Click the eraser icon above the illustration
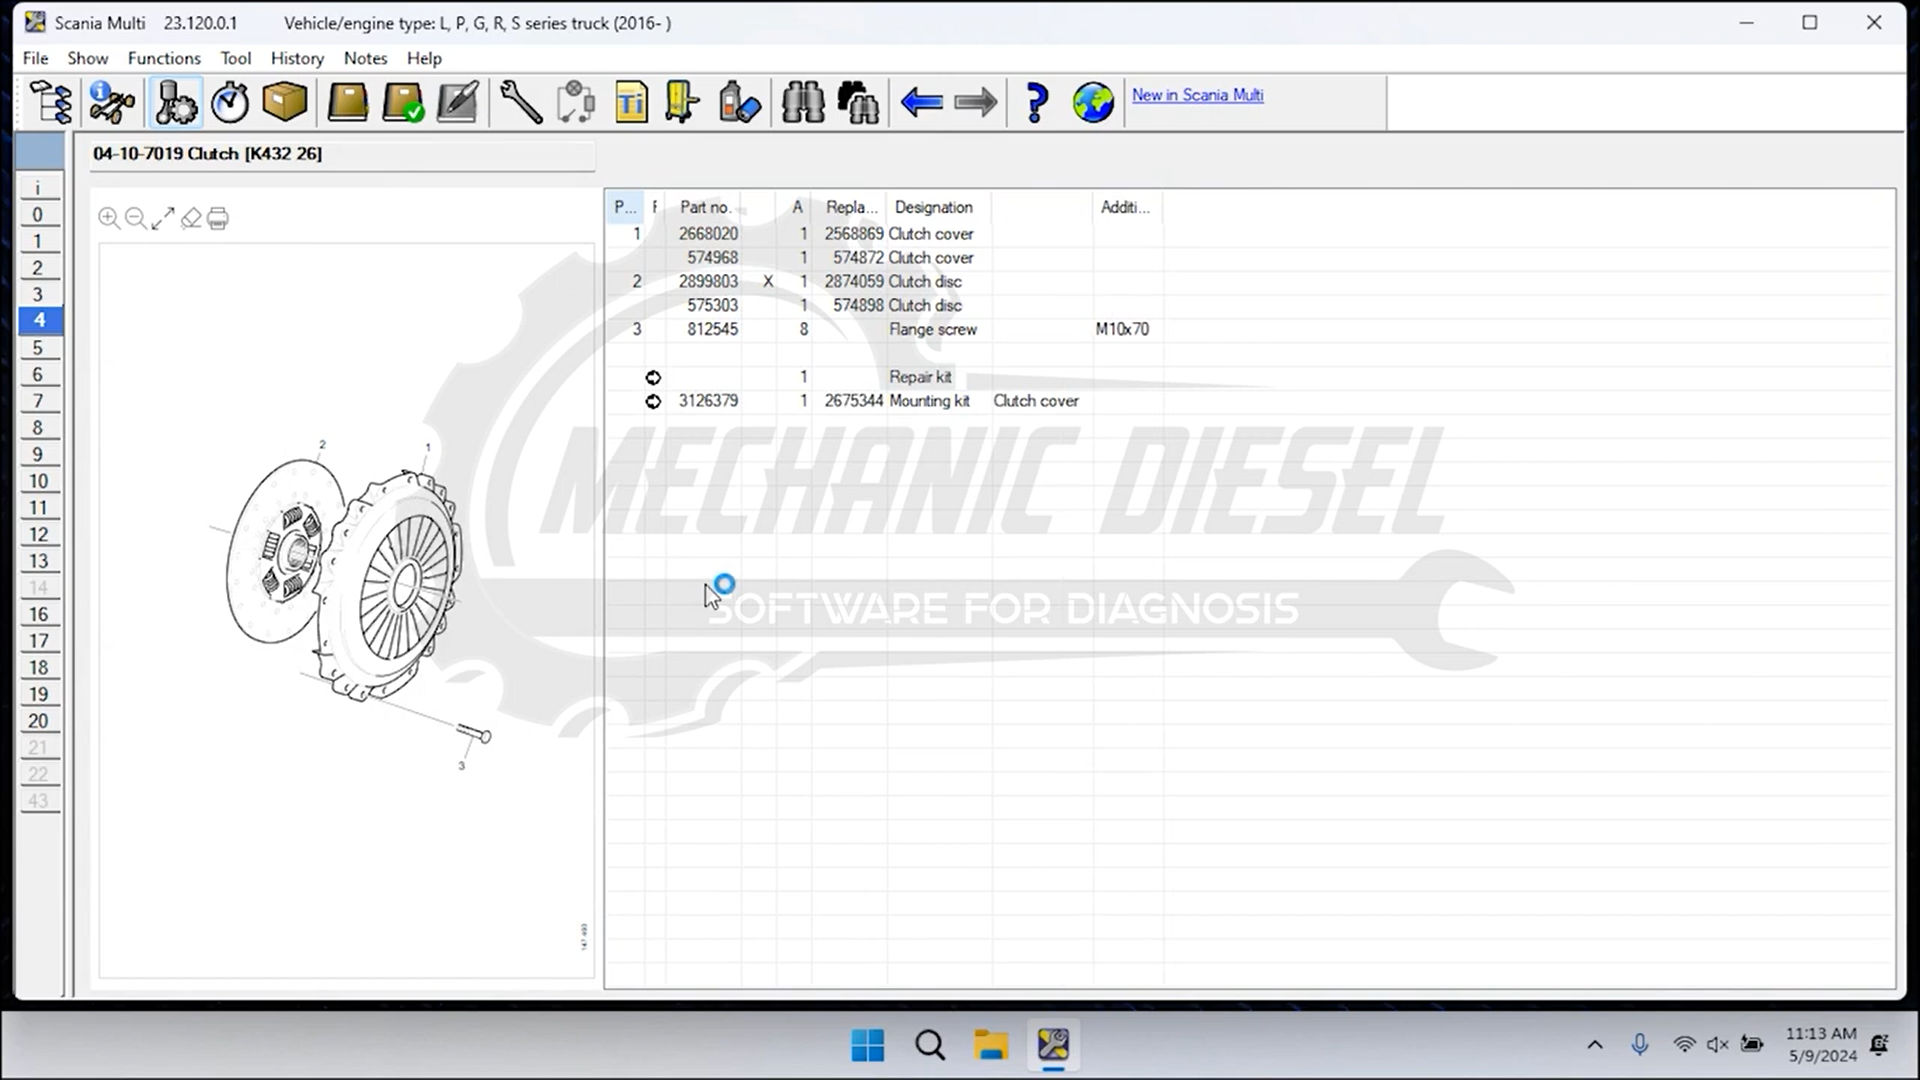Screen dimensions: 1920x1080 191,218
